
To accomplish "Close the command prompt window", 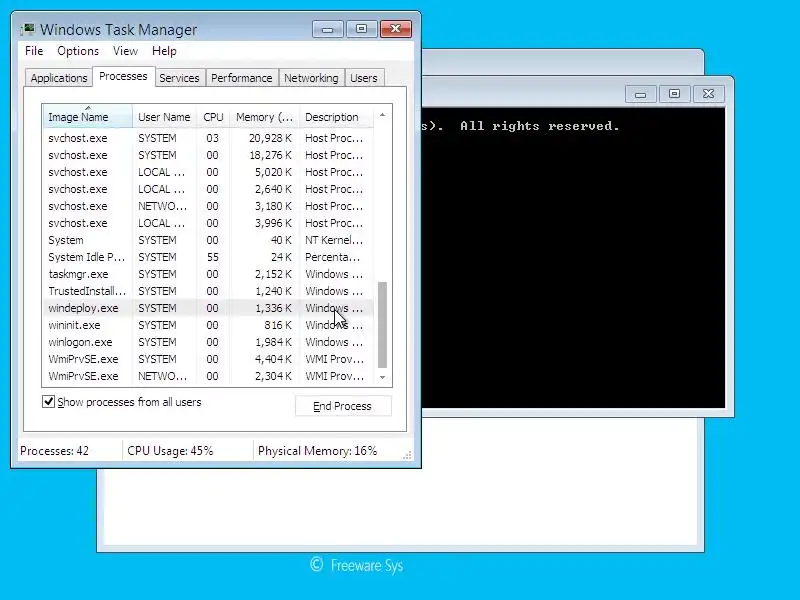I will [x=708, y=94].
